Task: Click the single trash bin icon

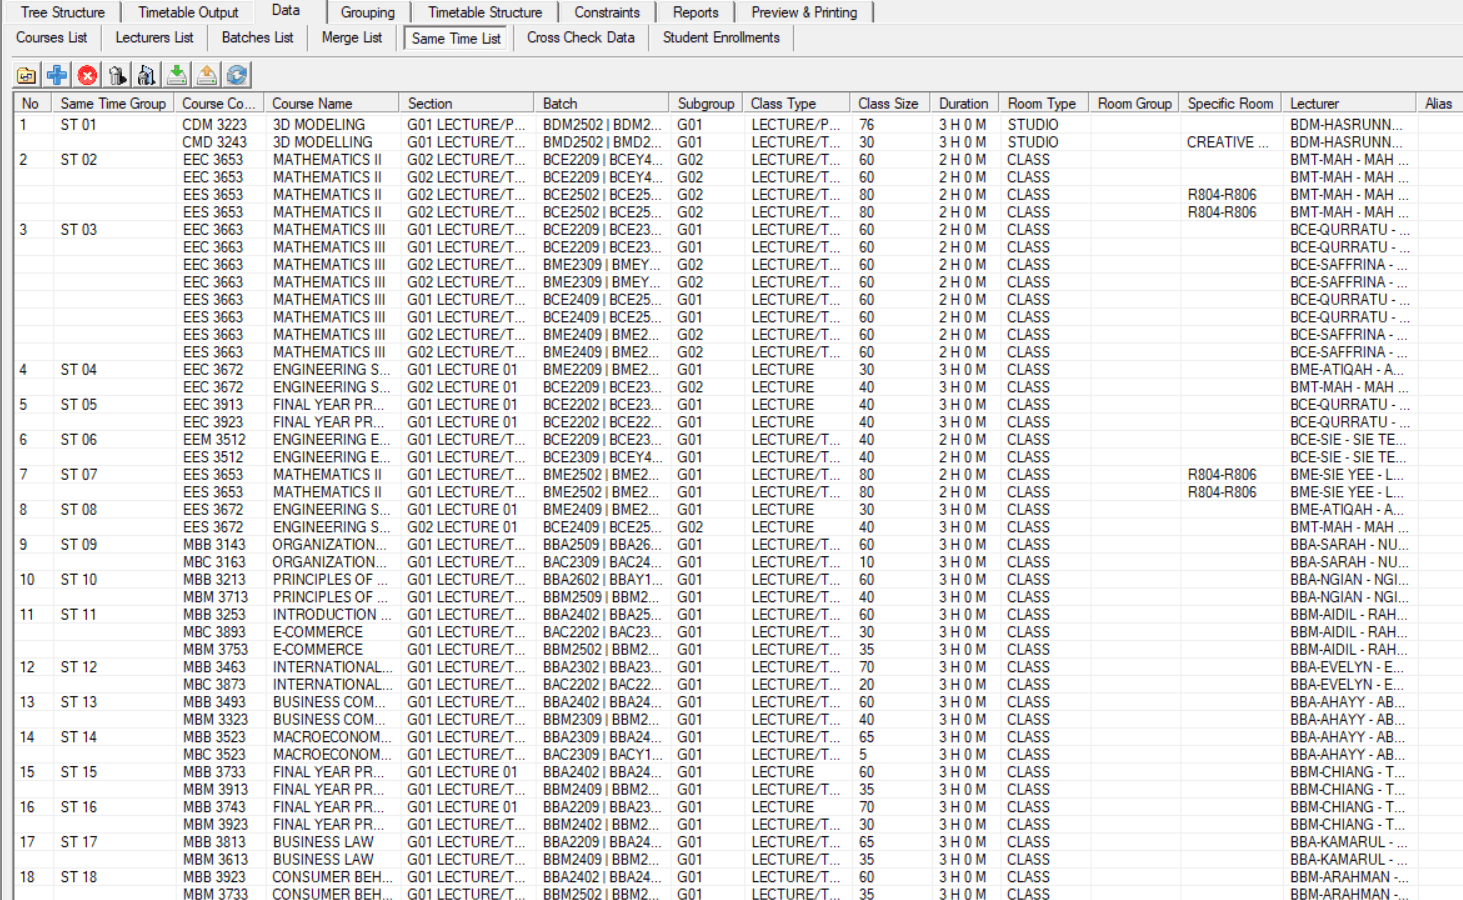Action: (x=117, y=75)
